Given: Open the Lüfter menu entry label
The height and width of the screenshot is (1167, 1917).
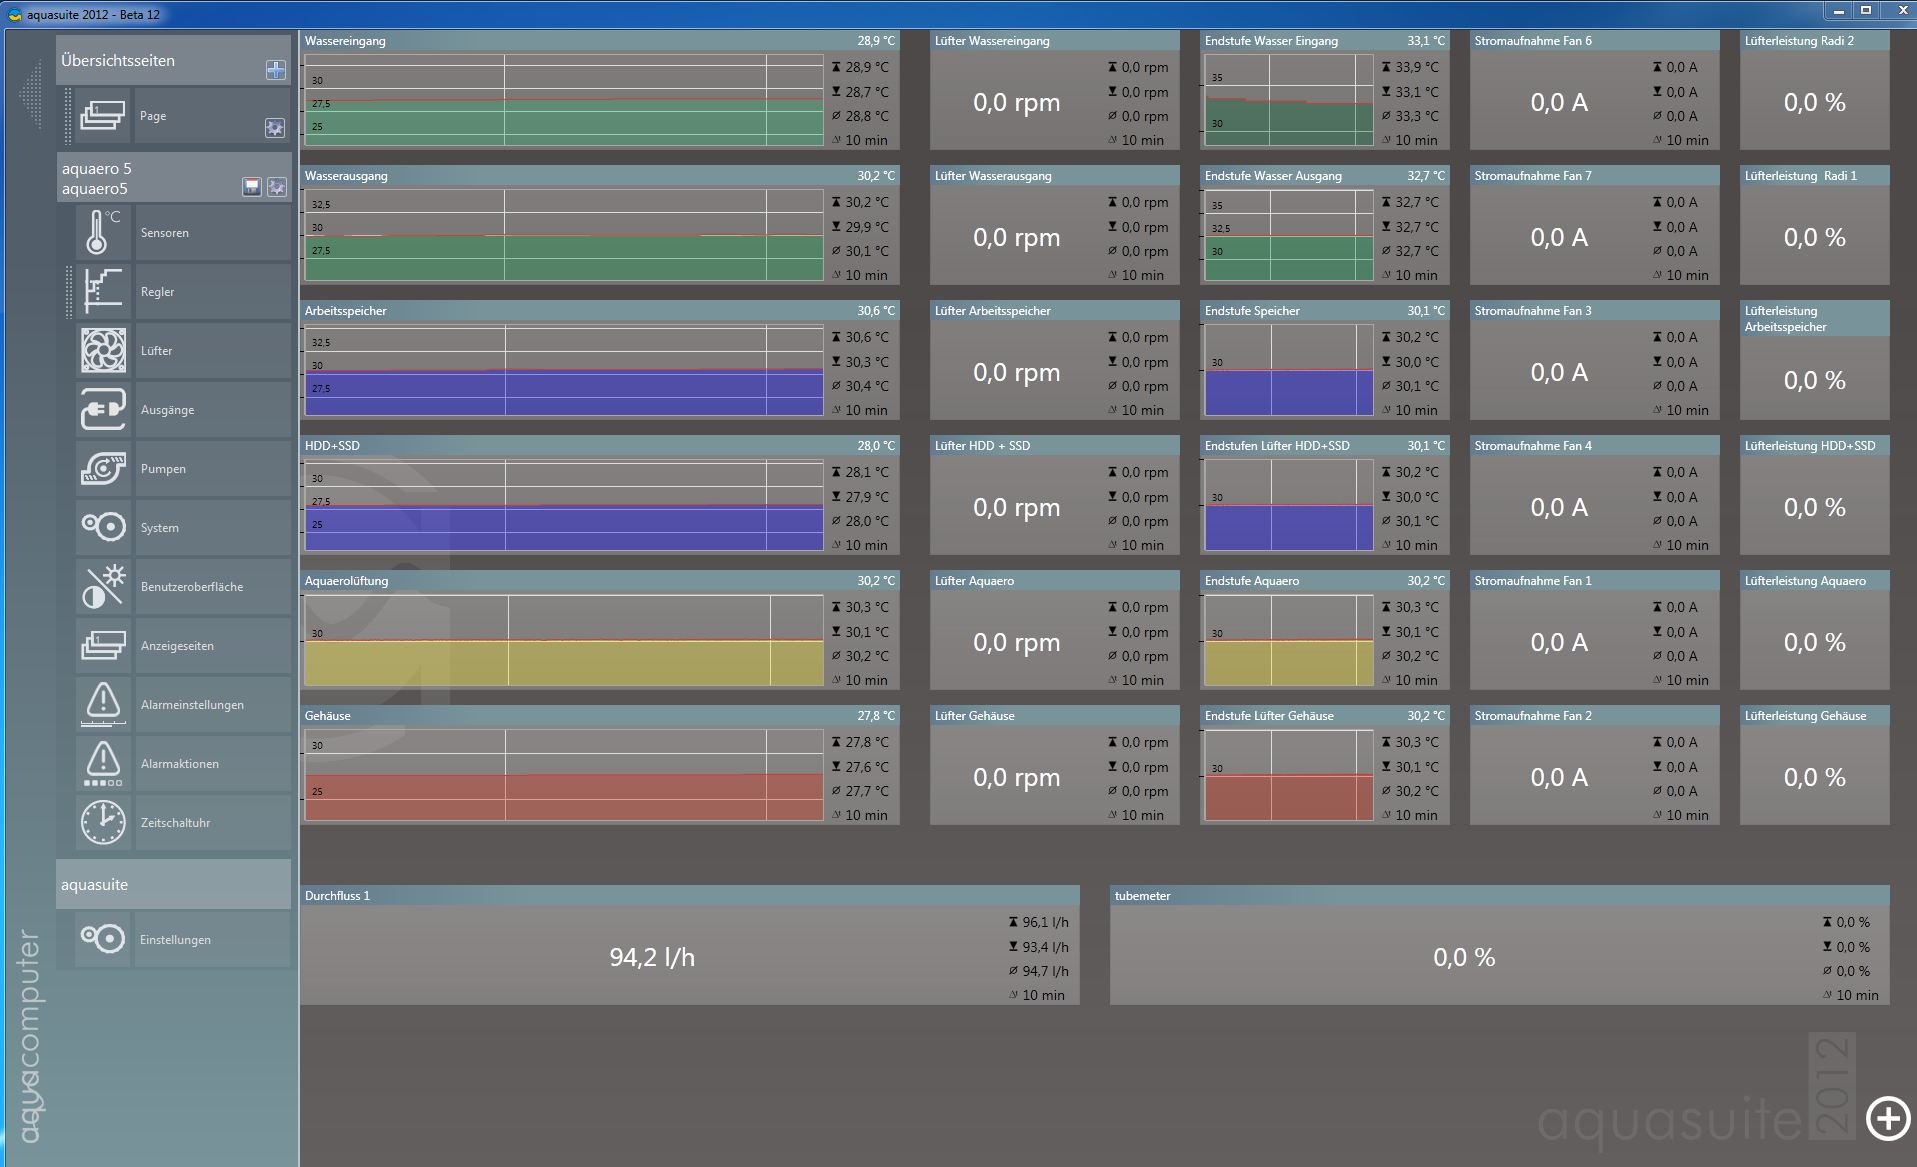Looking at the screenshot, I should pyautogui.click(x=157, y=351).
